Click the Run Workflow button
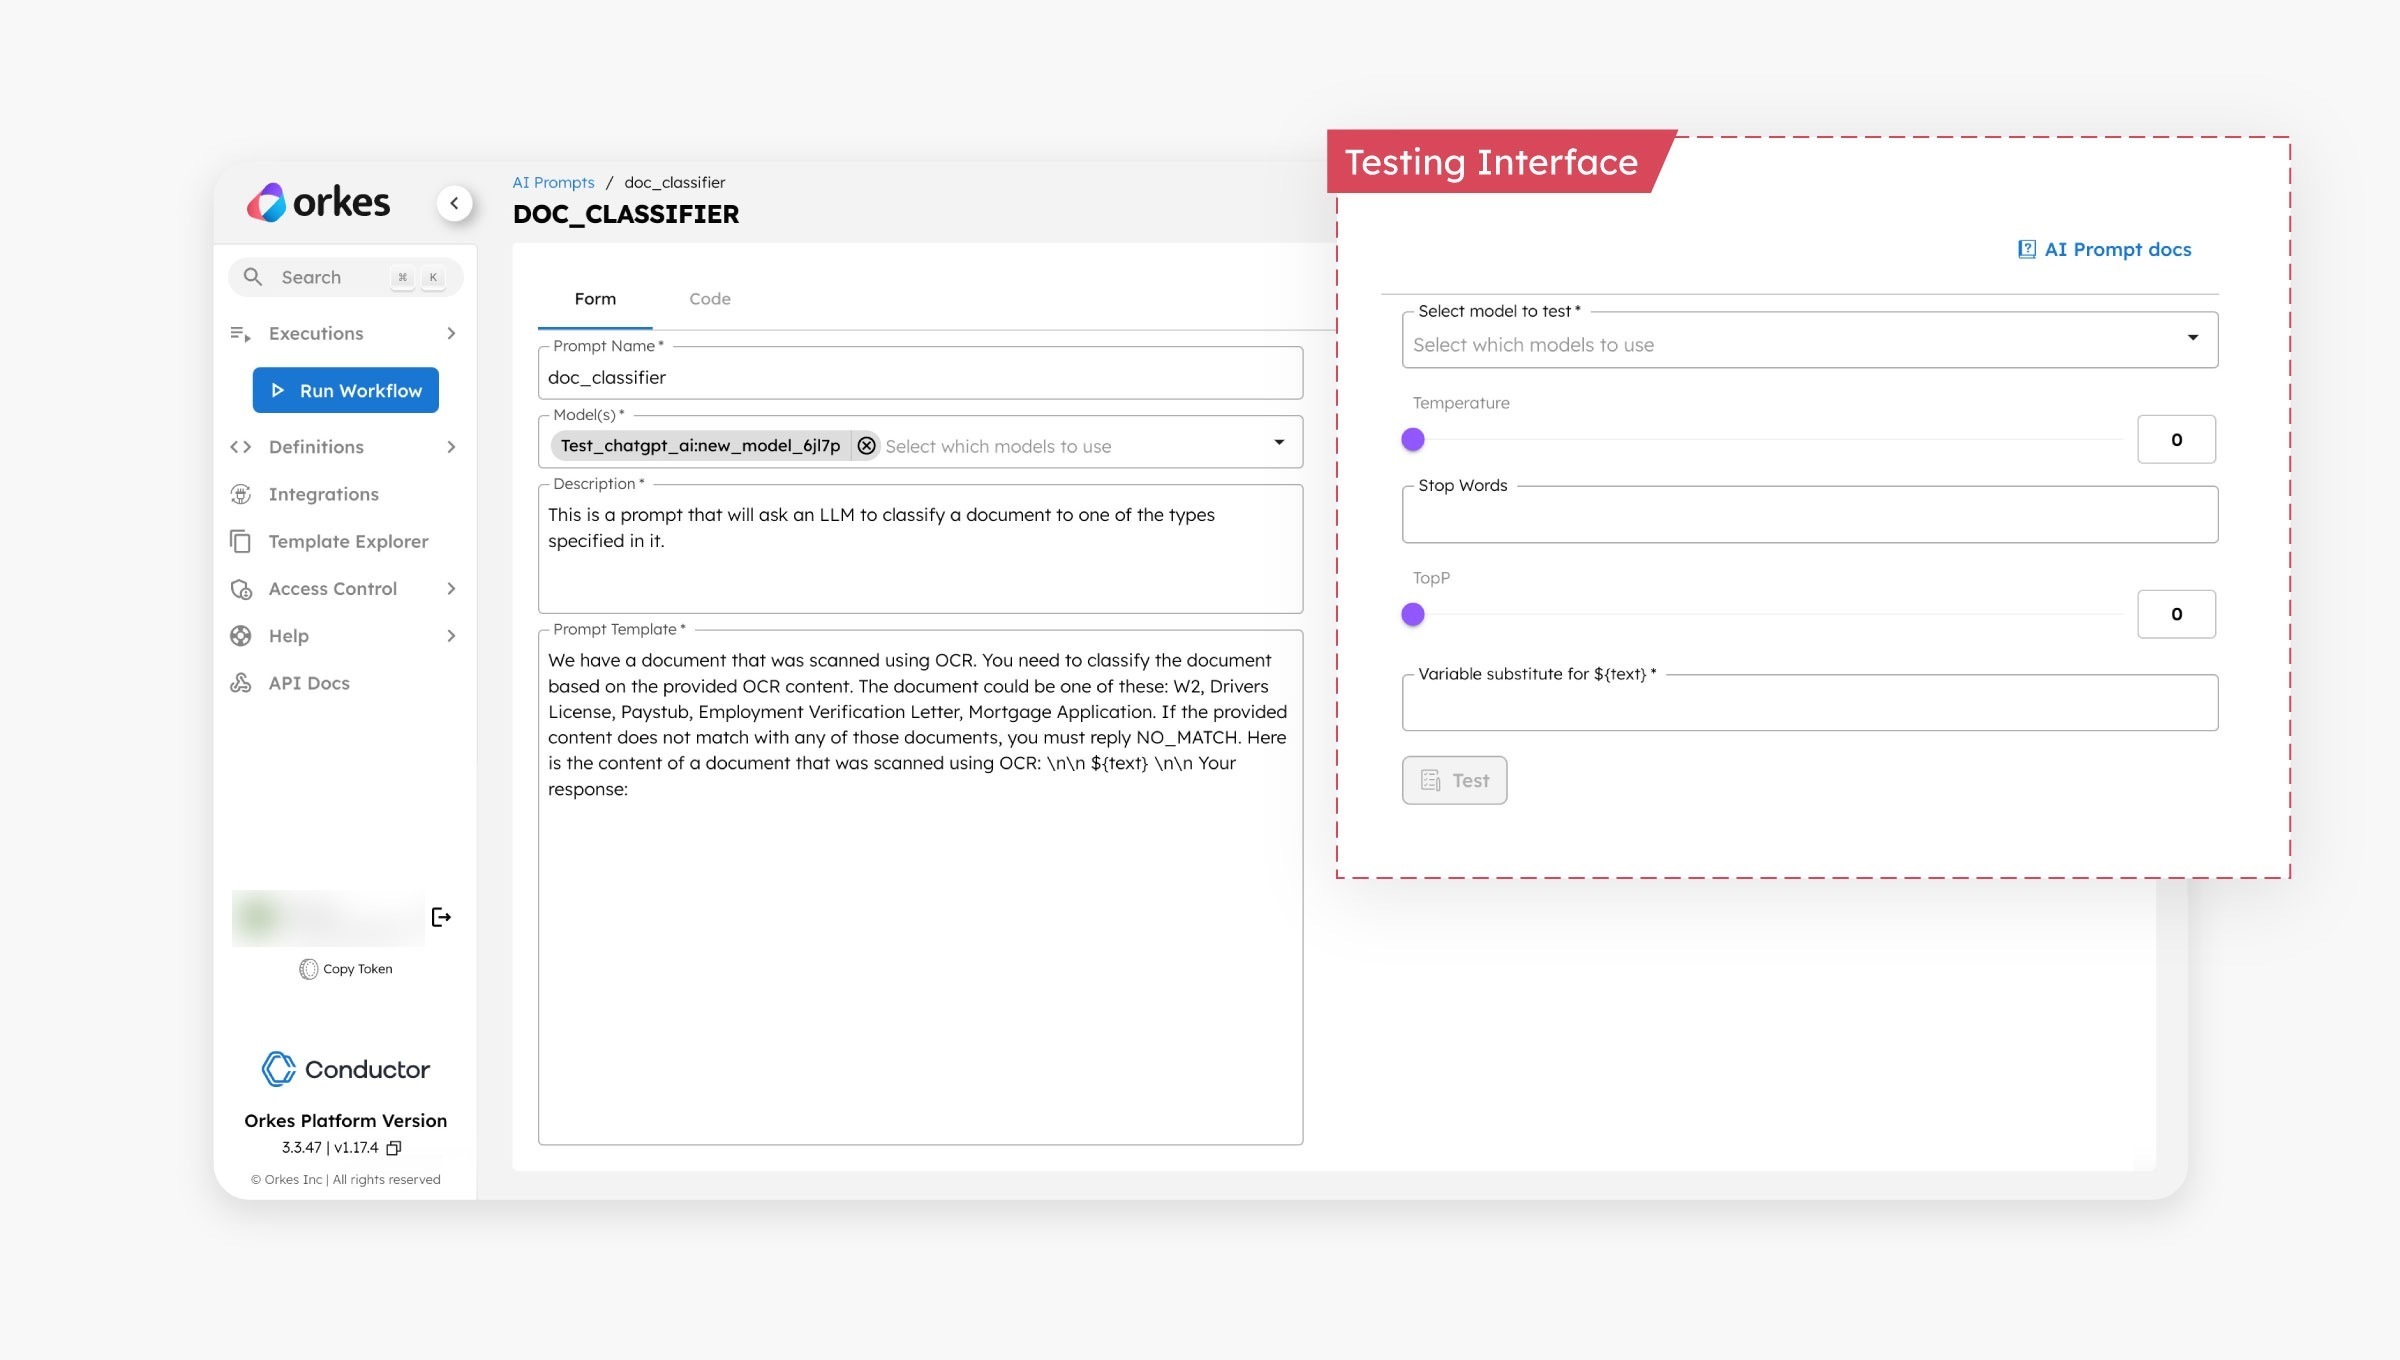 (345, 390)
